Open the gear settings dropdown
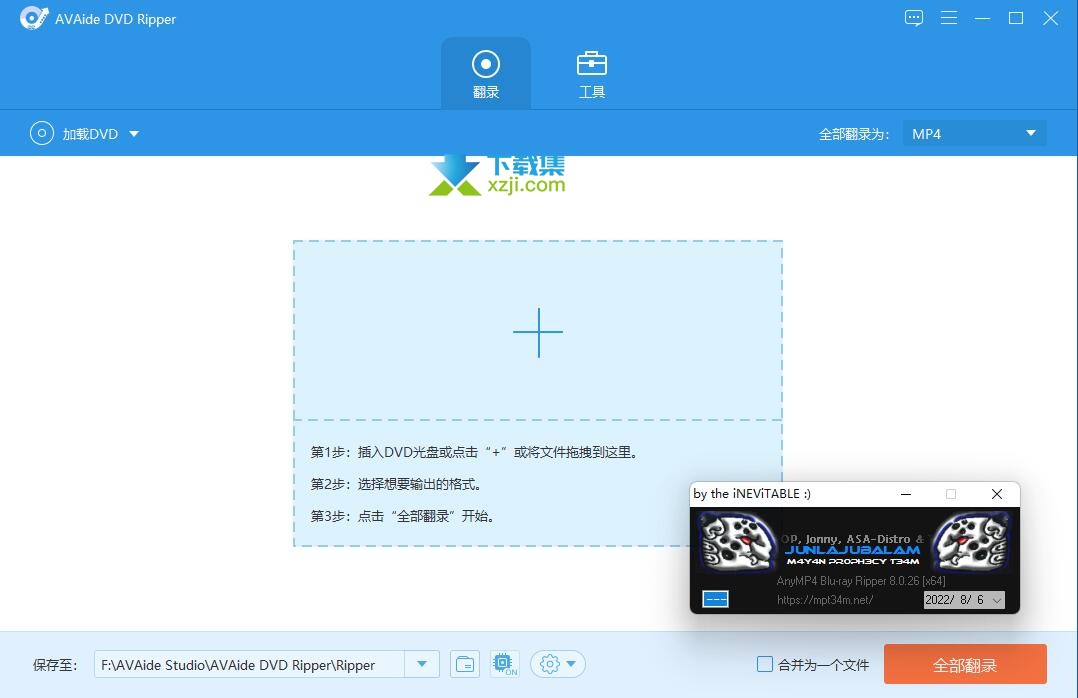 tap(558, 664)
